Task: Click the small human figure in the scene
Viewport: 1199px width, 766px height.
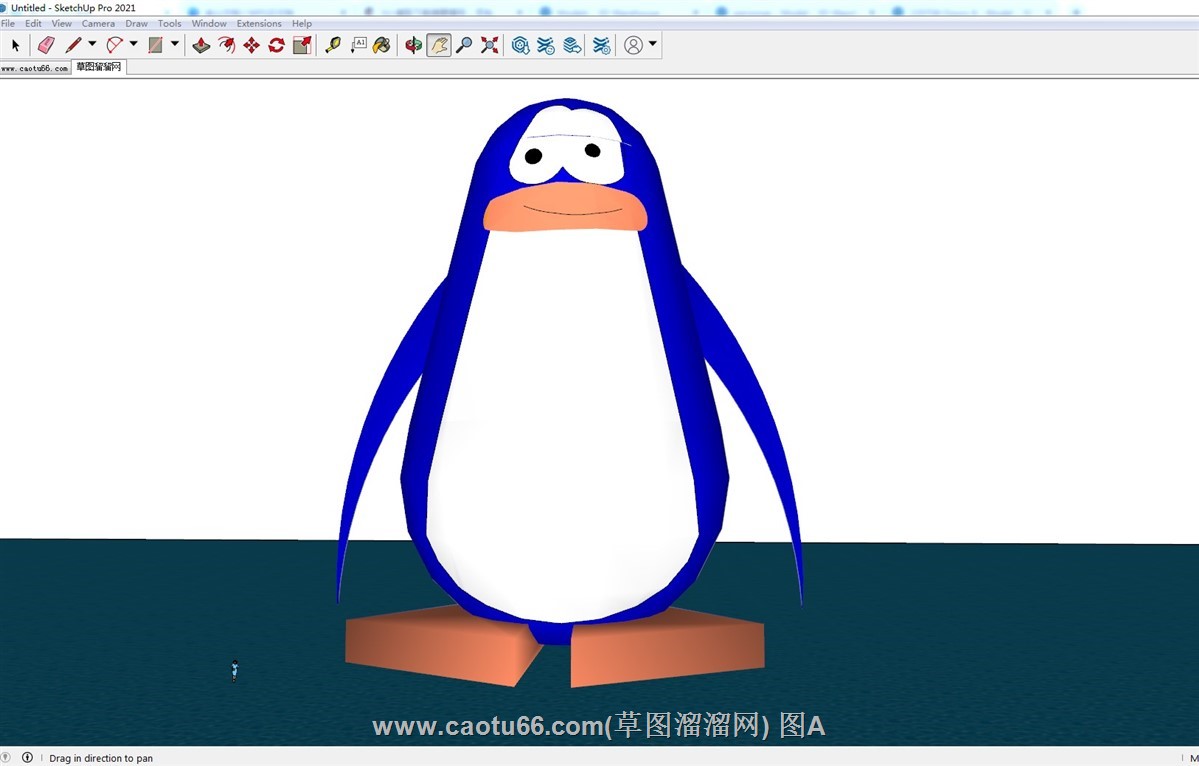Action: (x=235, y=670)
